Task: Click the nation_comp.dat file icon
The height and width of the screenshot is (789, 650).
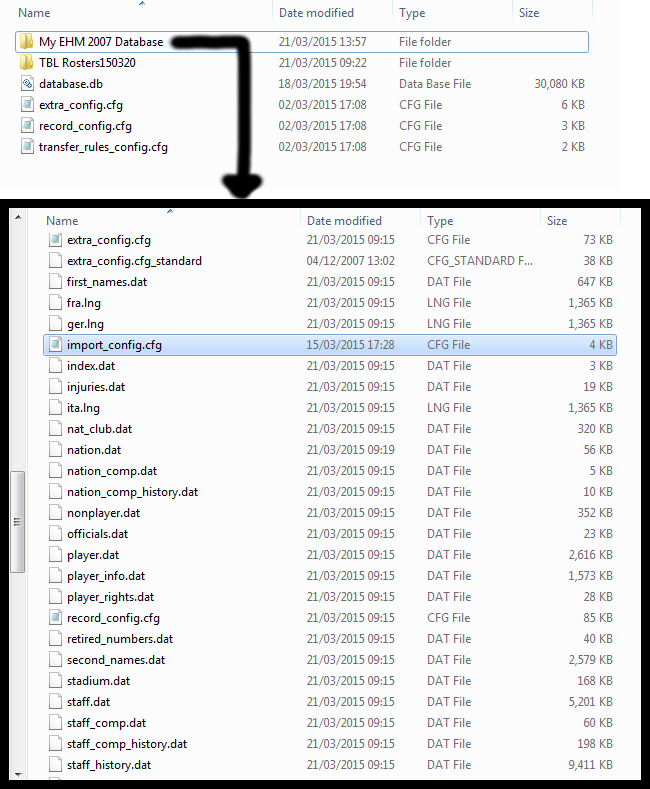Action: click(x=55, y=471)
